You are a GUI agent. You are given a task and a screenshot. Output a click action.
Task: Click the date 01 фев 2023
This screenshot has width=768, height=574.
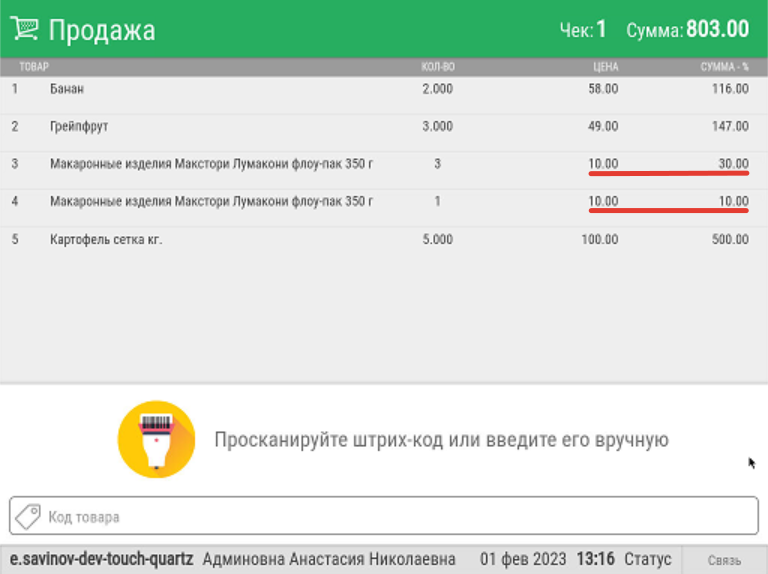pos(523,559)
